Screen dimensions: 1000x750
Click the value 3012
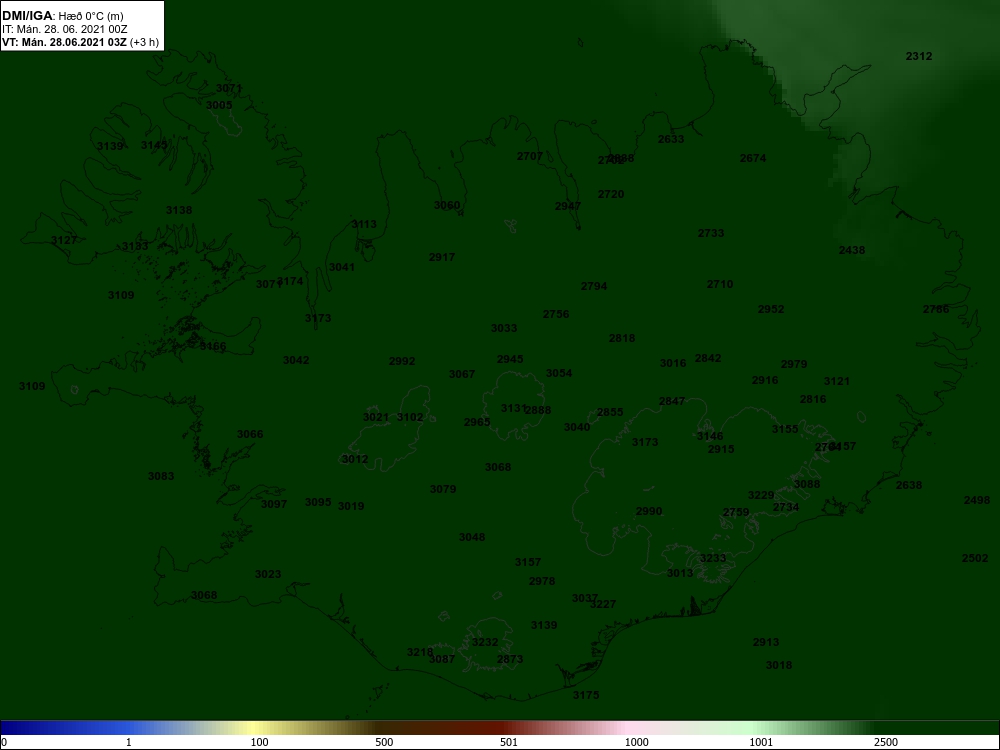pos(355,459)
